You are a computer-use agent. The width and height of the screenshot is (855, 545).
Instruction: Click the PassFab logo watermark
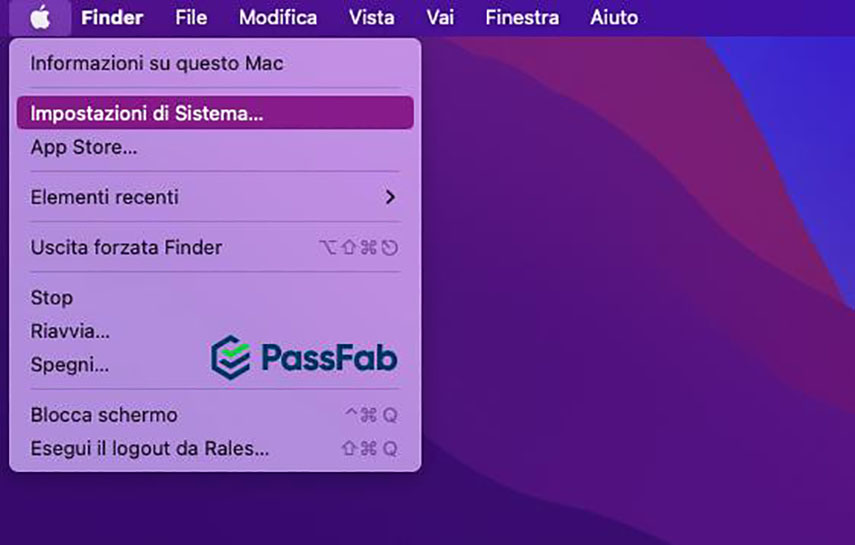point(304,357)
